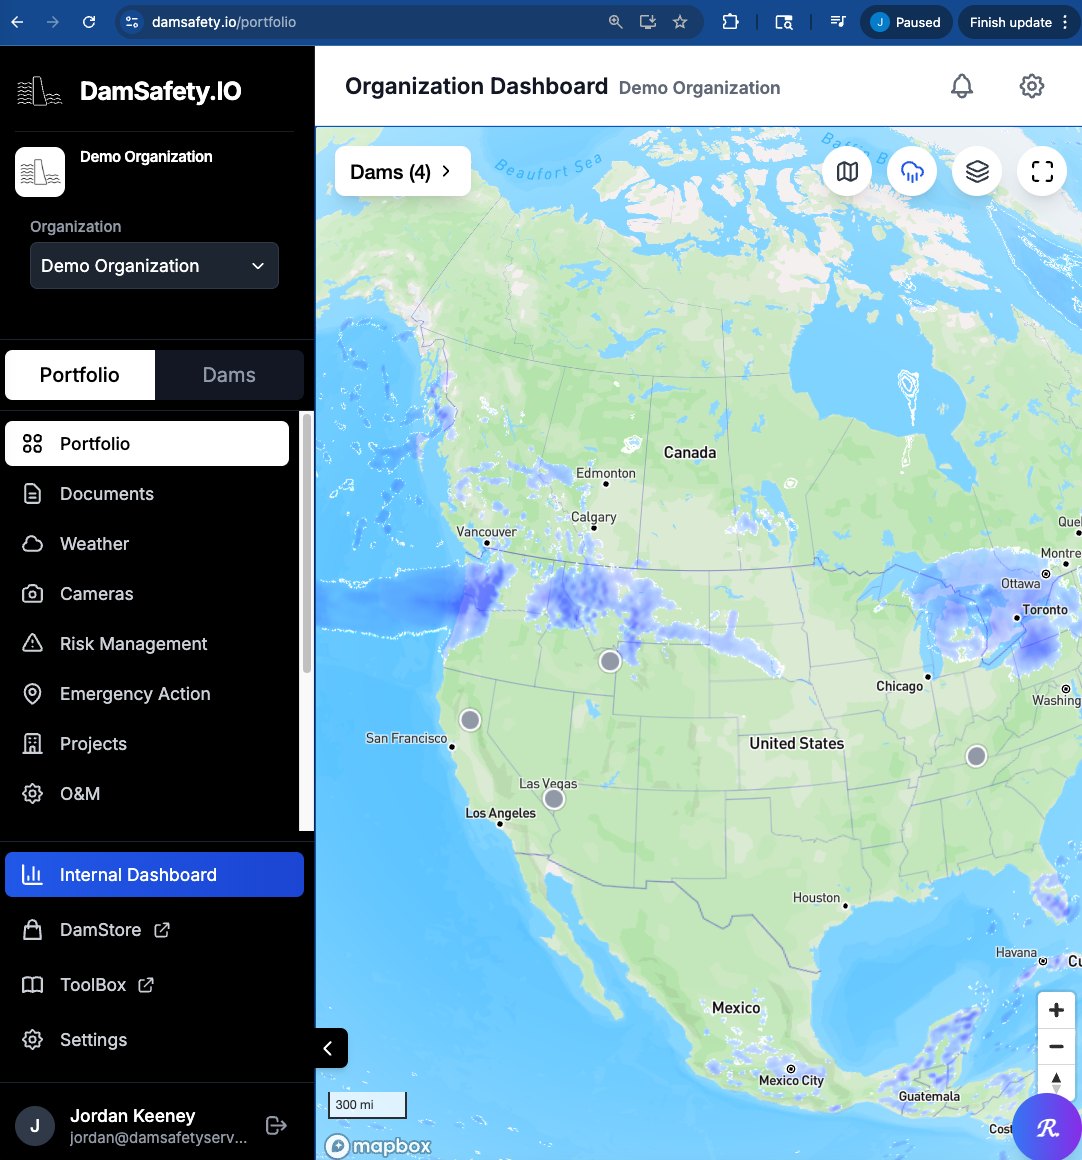Screen dimensions: 1082x1160
Task: Switch to the Dams tab
Action: pos(229,374)
